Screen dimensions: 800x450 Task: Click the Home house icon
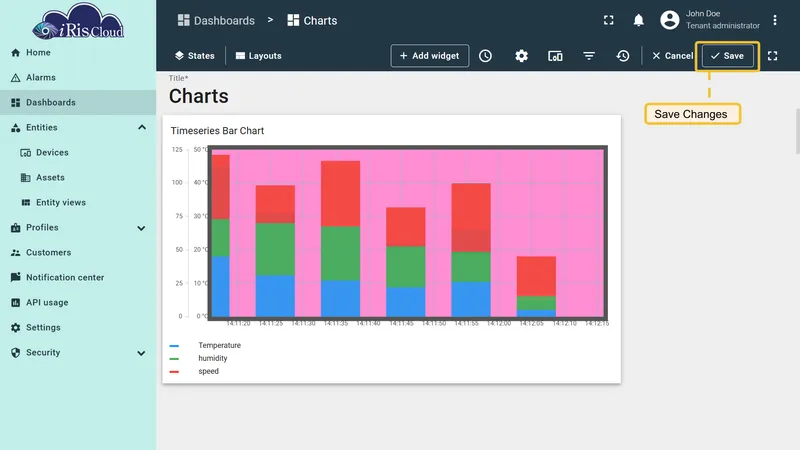(x=15, y=53)
